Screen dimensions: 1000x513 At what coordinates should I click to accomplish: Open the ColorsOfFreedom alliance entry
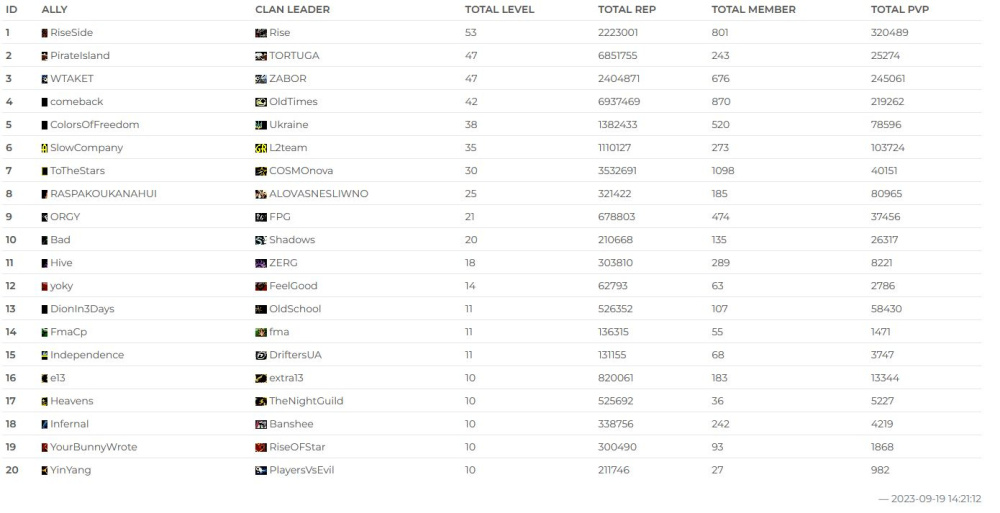(x=94, y=125)
